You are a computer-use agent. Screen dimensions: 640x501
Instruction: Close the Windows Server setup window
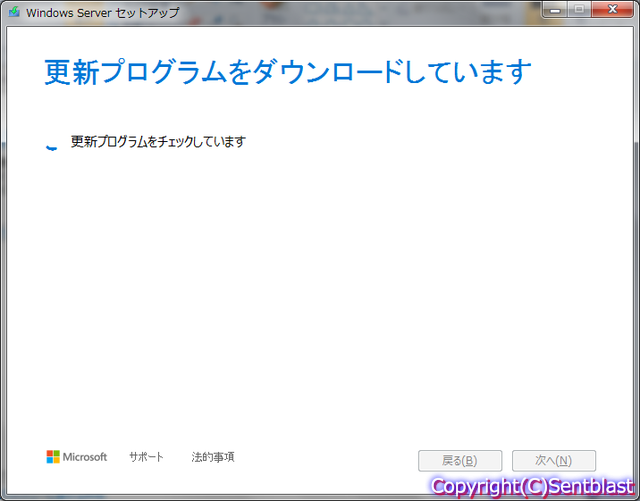[612, 9]
